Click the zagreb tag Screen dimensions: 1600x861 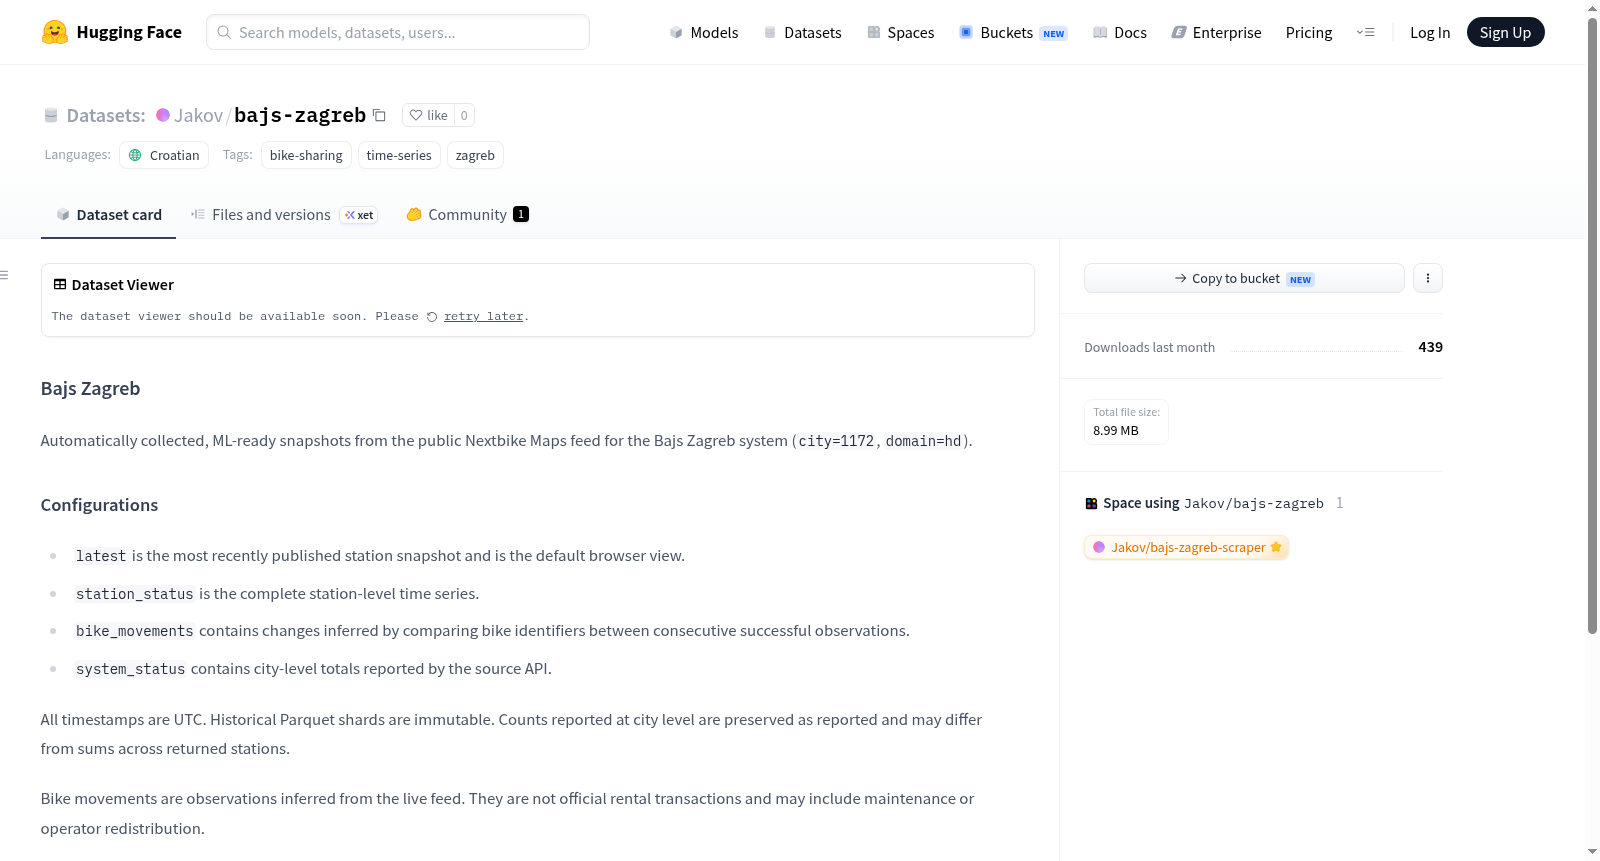click(475, 155)
